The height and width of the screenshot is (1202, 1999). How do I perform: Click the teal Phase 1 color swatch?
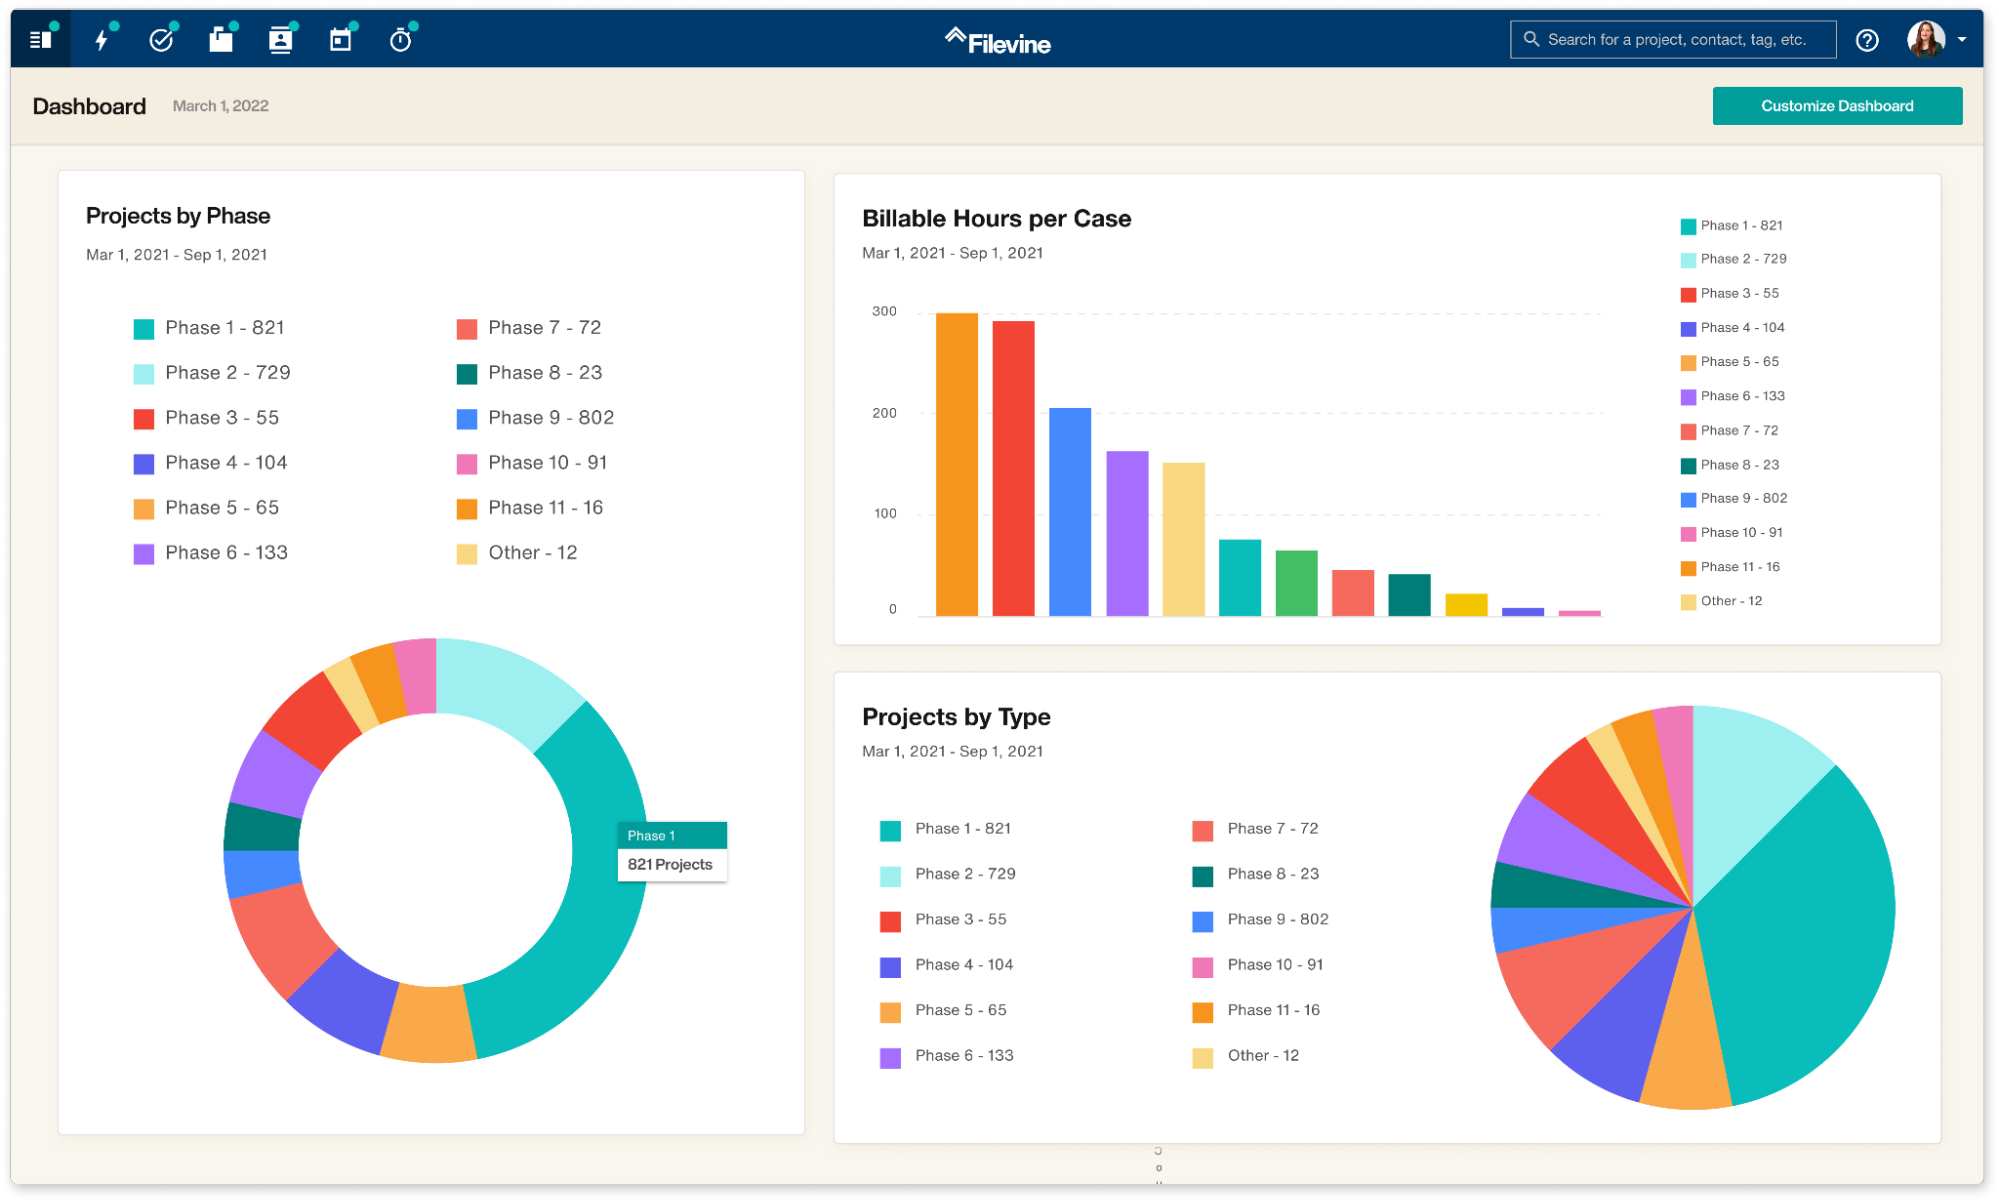click(x=145, y=327)
